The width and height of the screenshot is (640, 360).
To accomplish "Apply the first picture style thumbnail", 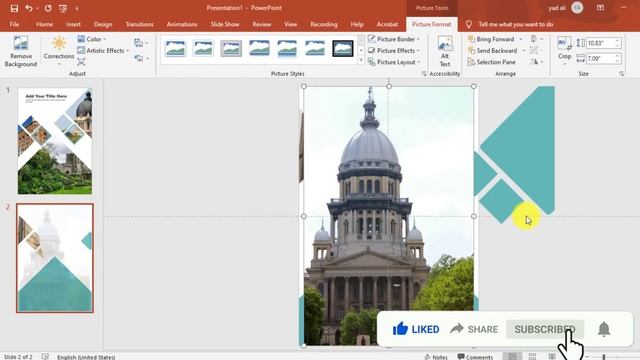I will pos(176,49).
